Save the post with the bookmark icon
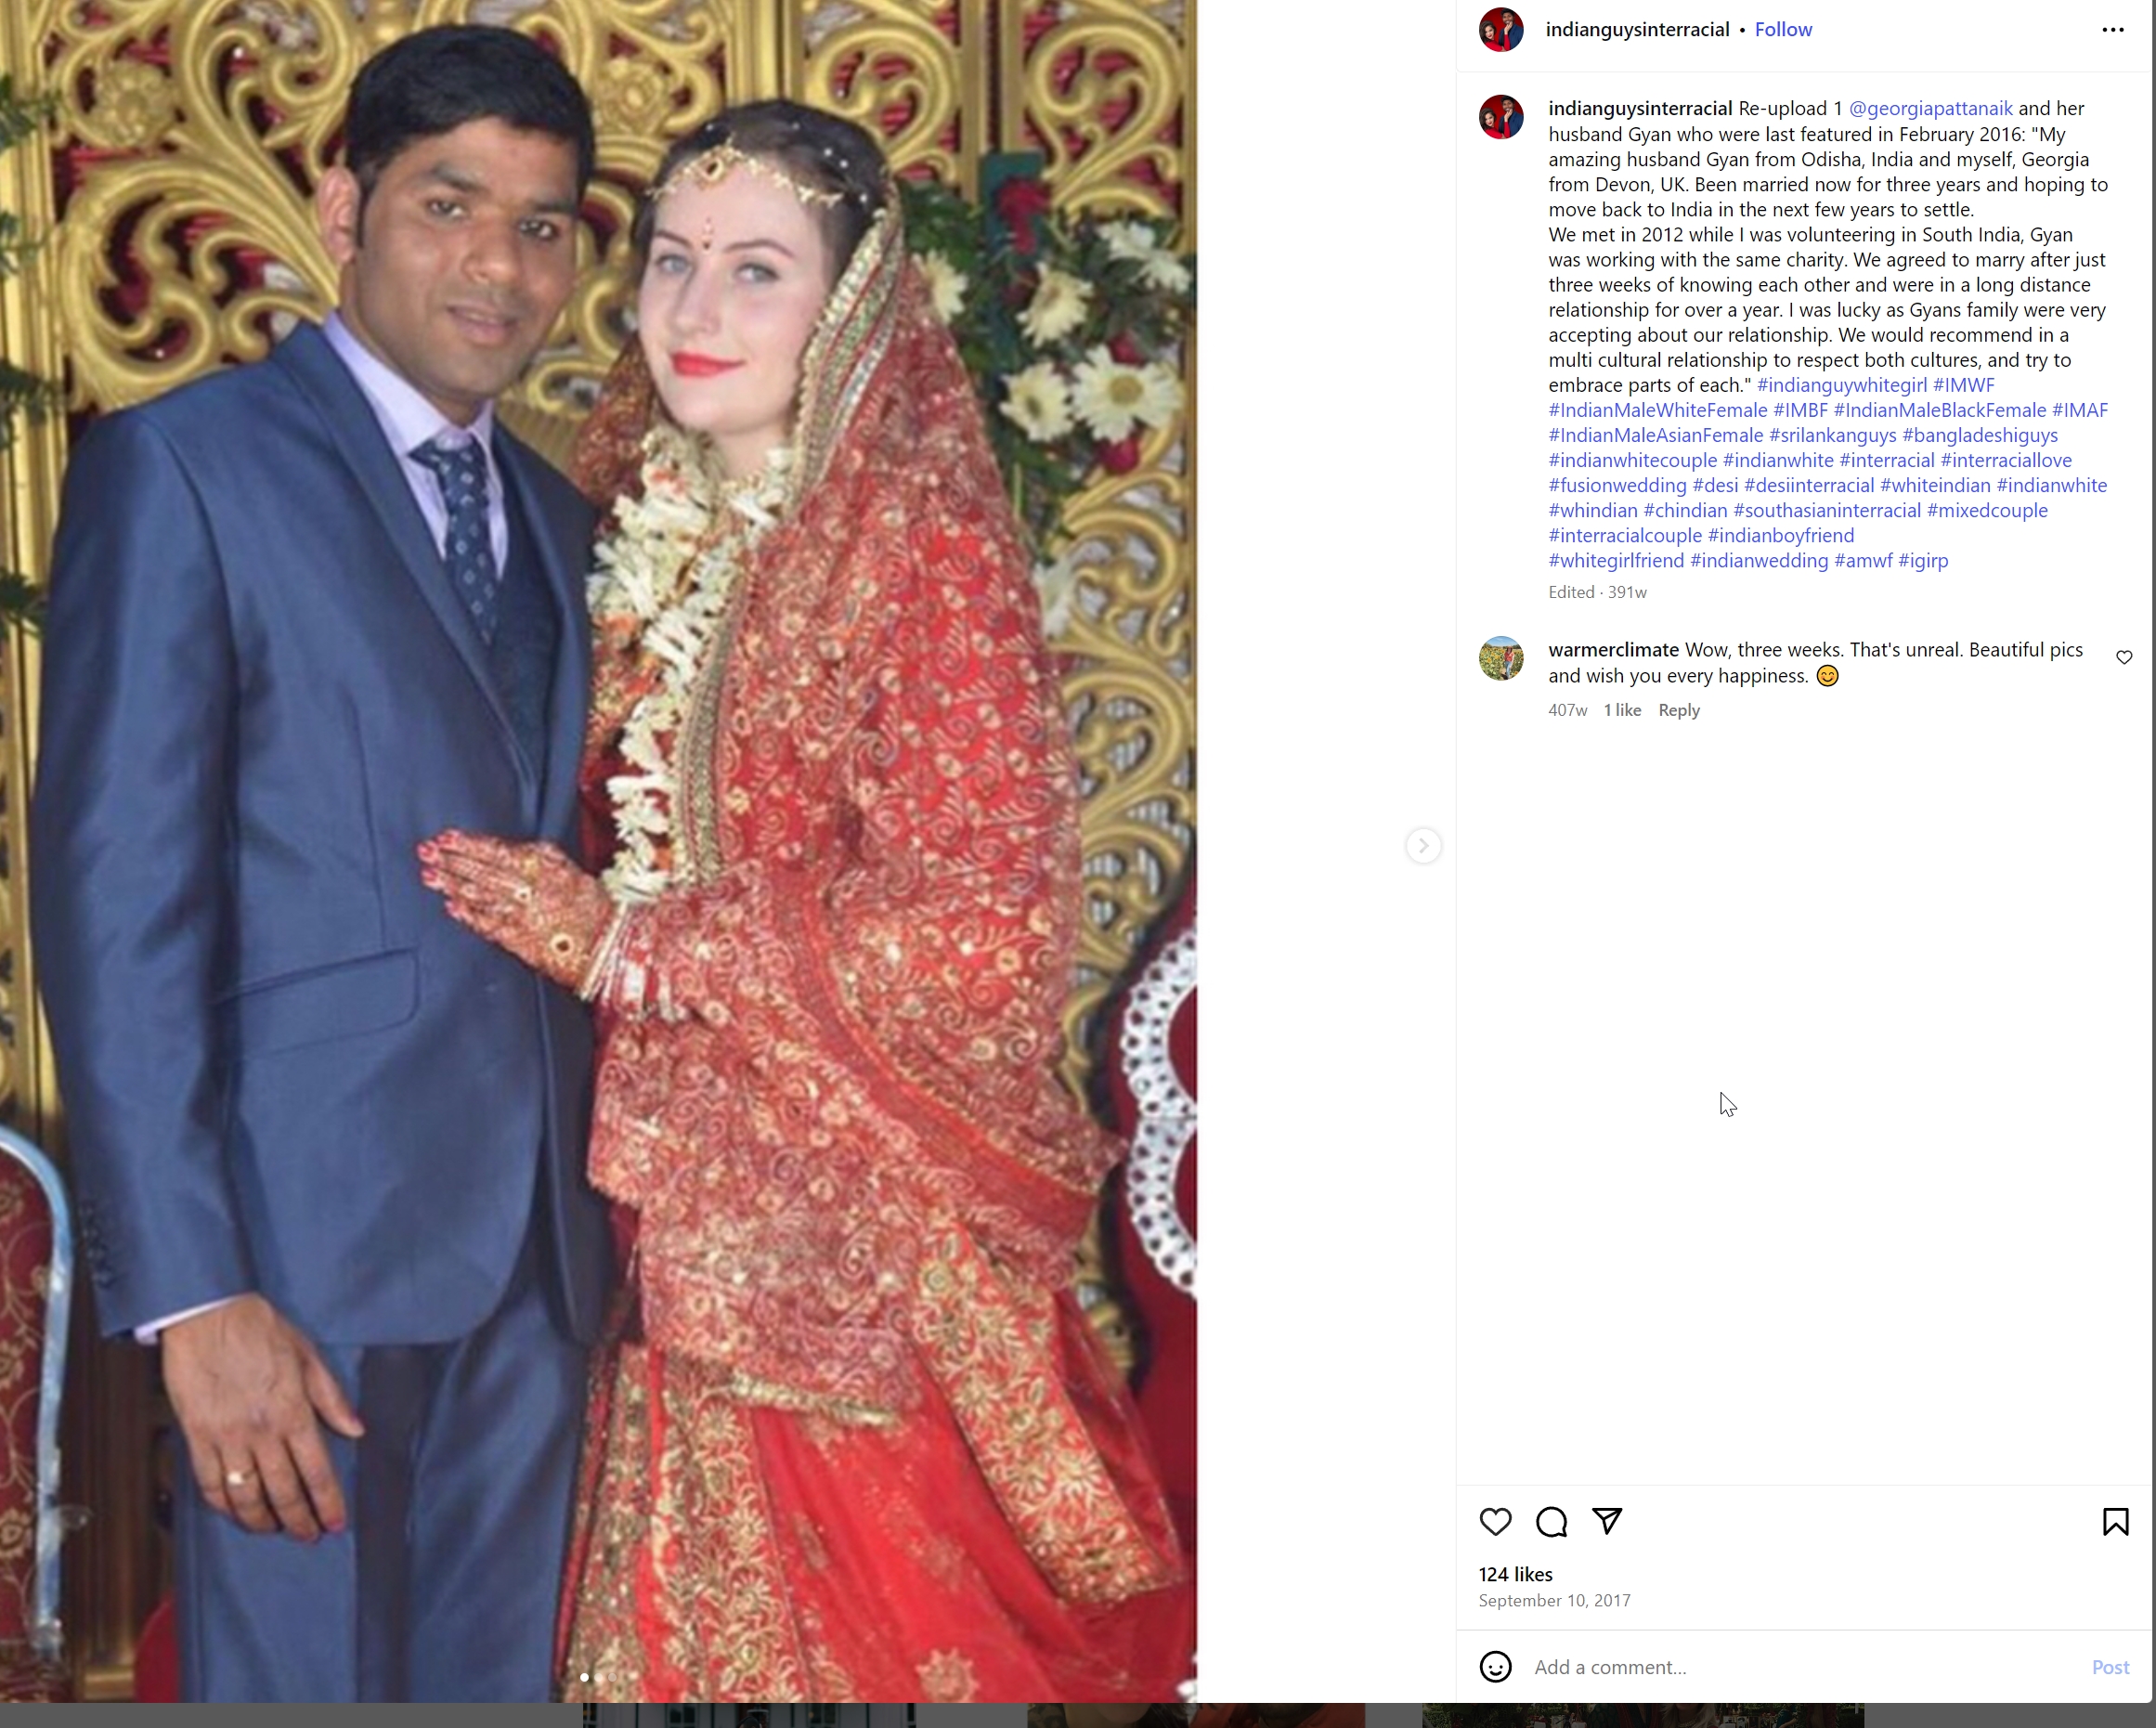Image resolution: width=2156 pixels, height=1728 pixels. [2115, 1522]
